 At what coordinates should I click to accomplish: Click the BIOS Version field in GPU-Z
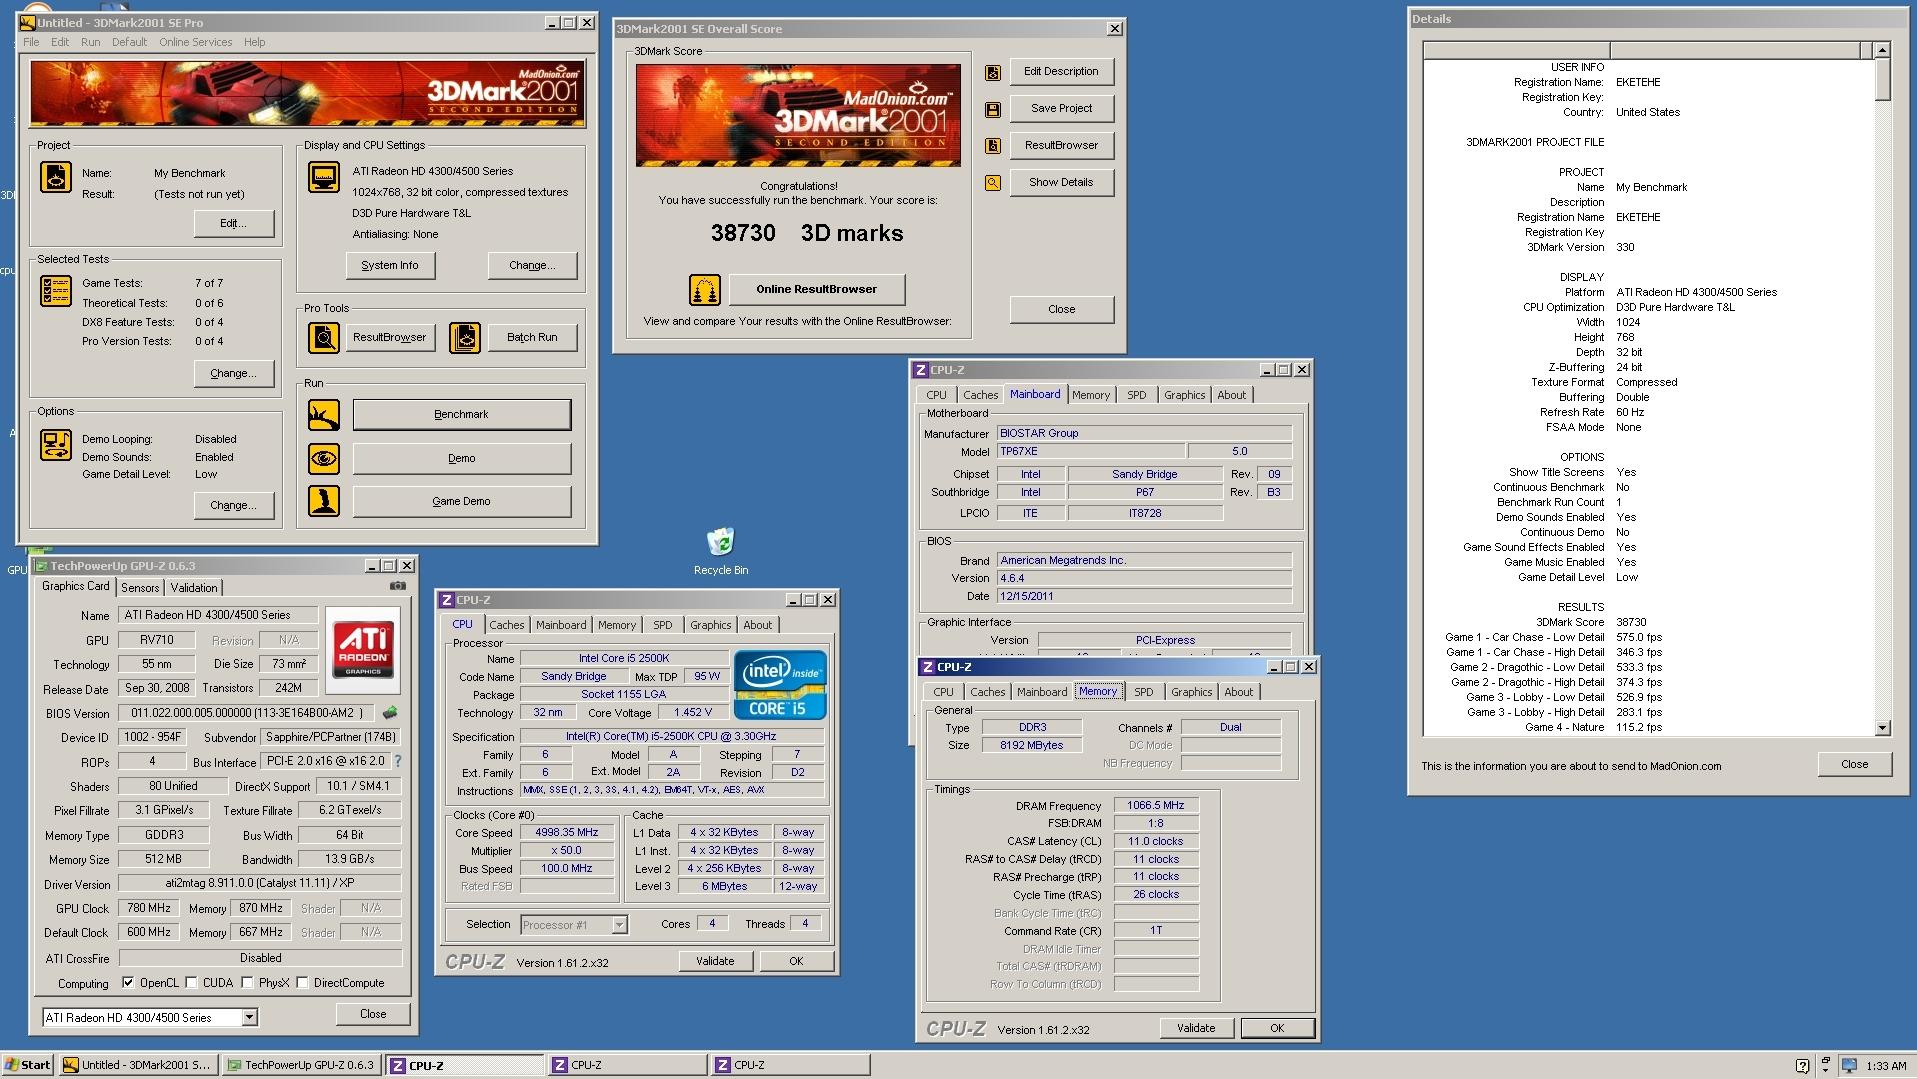pyautogui.click(x=246, y=713)
